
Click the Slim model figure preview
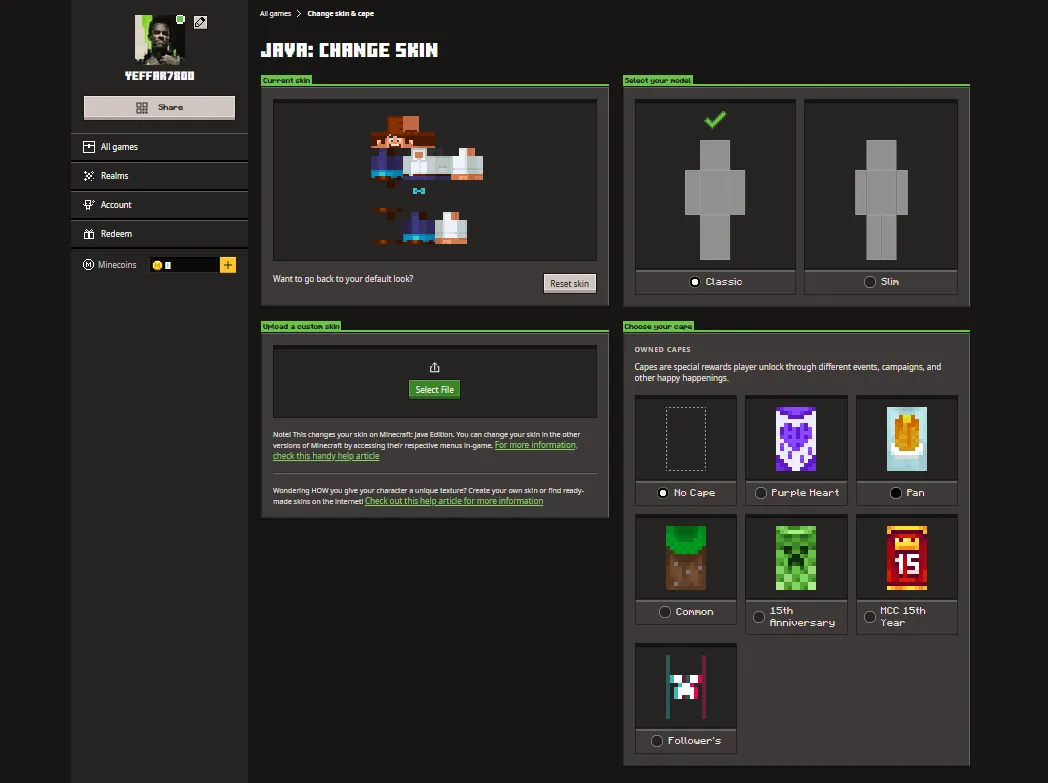point(881,200)
